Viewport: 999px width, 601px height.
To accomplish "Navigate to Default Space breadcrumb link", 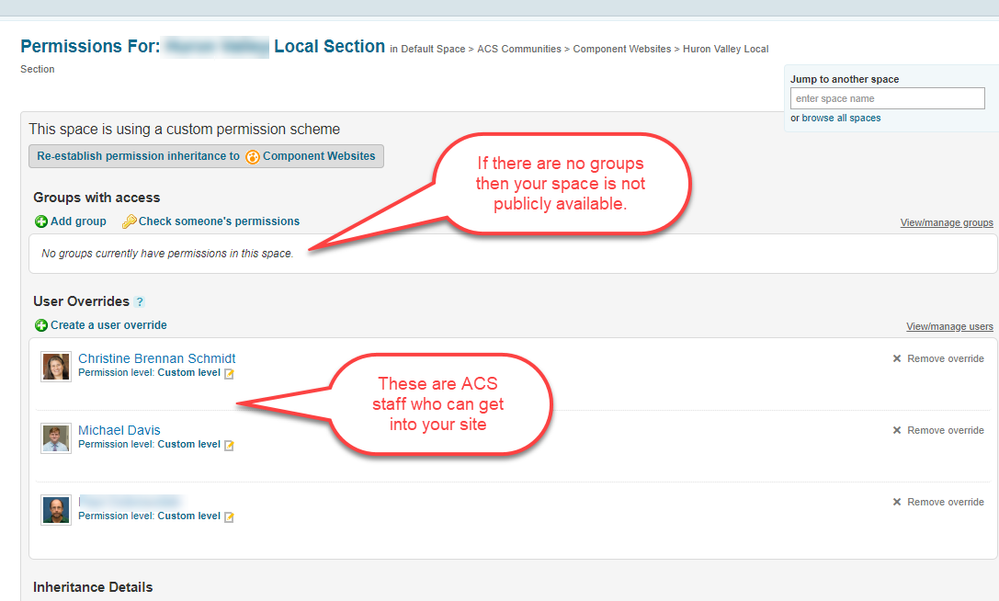I will [433, 49].
